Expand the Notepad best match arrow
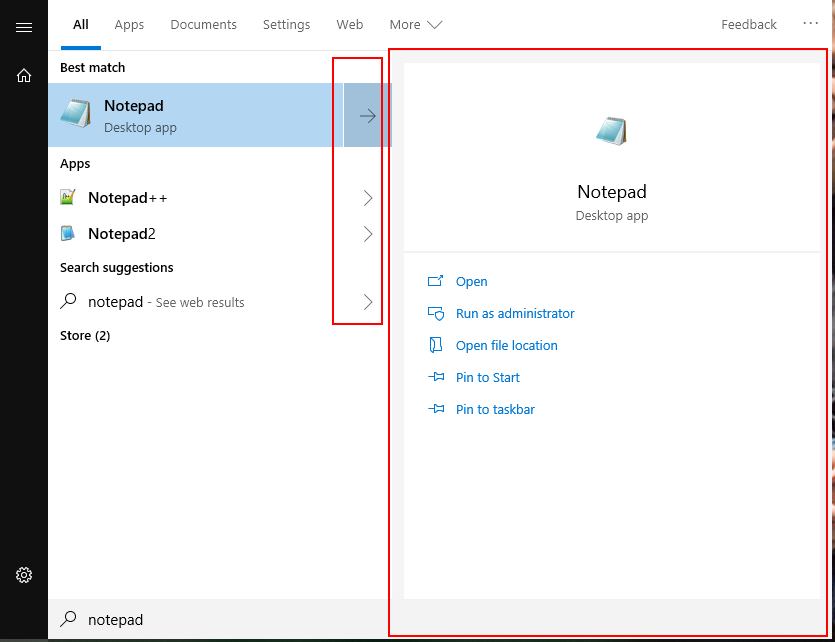835x642 pixels. (x=367, y=116)
